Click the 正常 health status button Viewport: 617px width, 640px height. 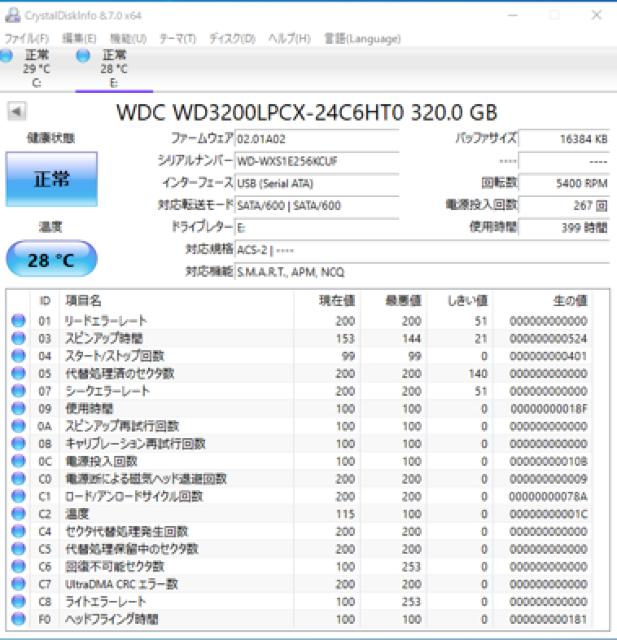coord(51,179)
